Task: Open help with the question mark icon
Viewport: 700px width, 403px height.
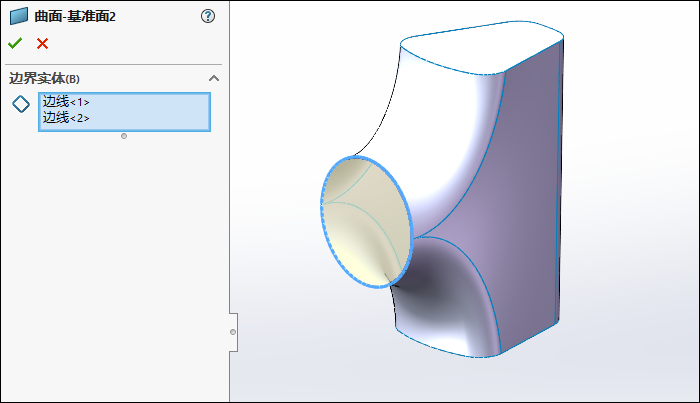Action: point(208,16)
